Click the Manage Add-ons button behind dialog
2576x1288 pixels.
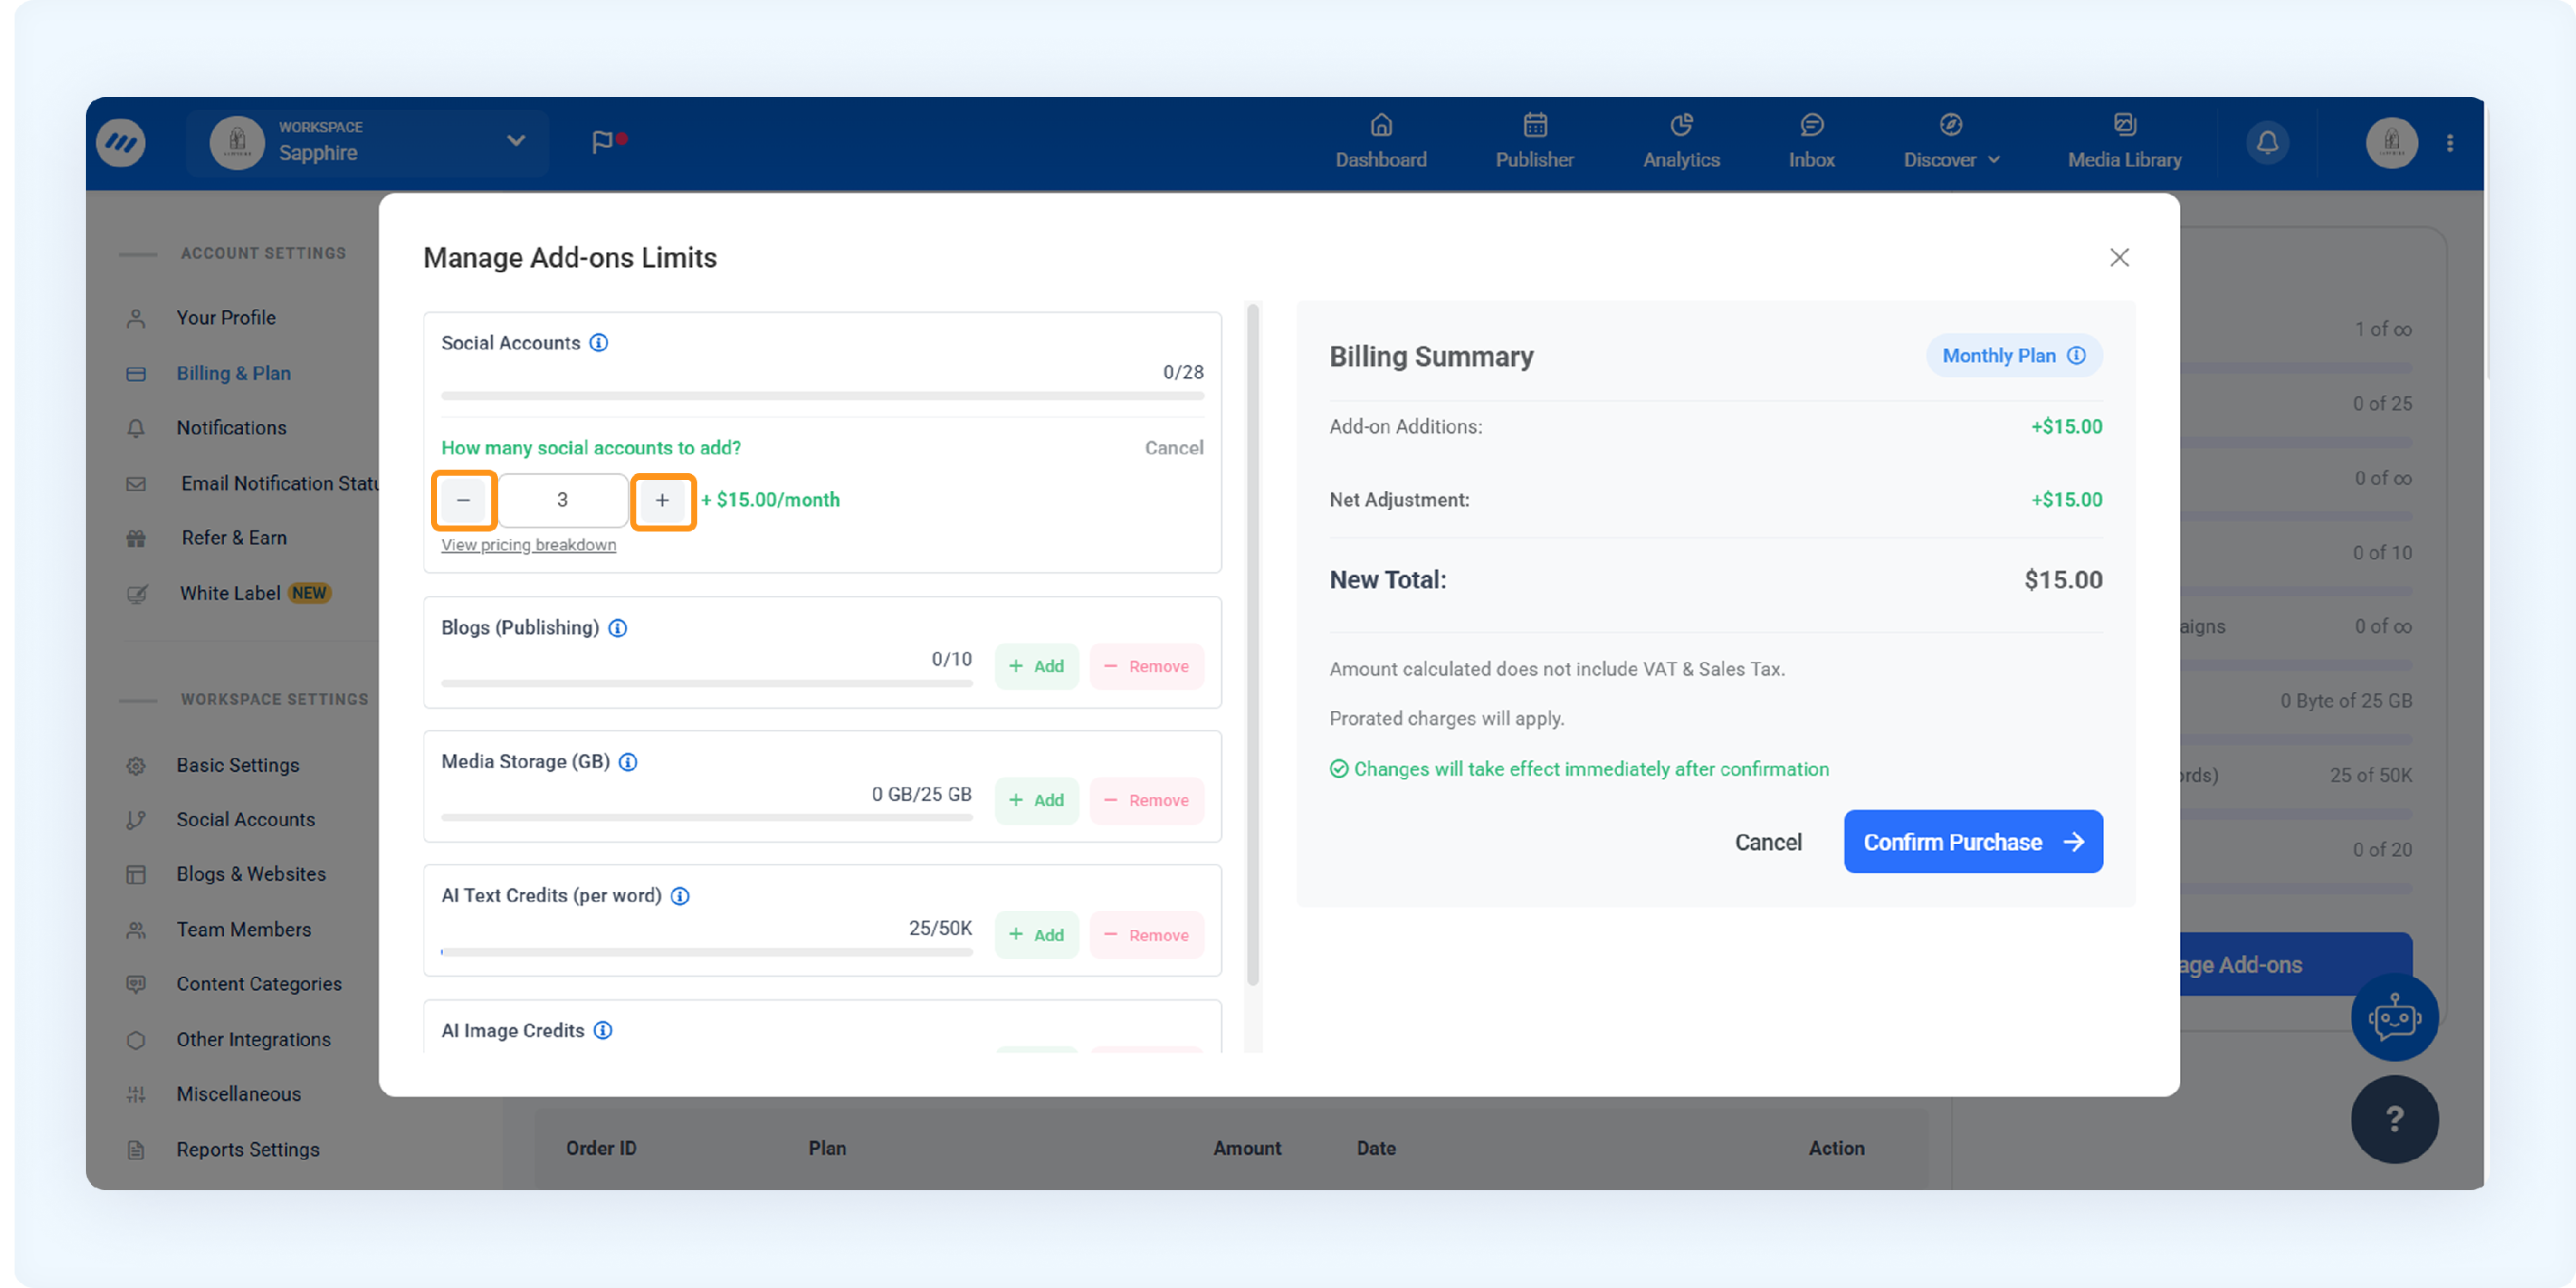pyautogui.click(x=2296, y=965)
